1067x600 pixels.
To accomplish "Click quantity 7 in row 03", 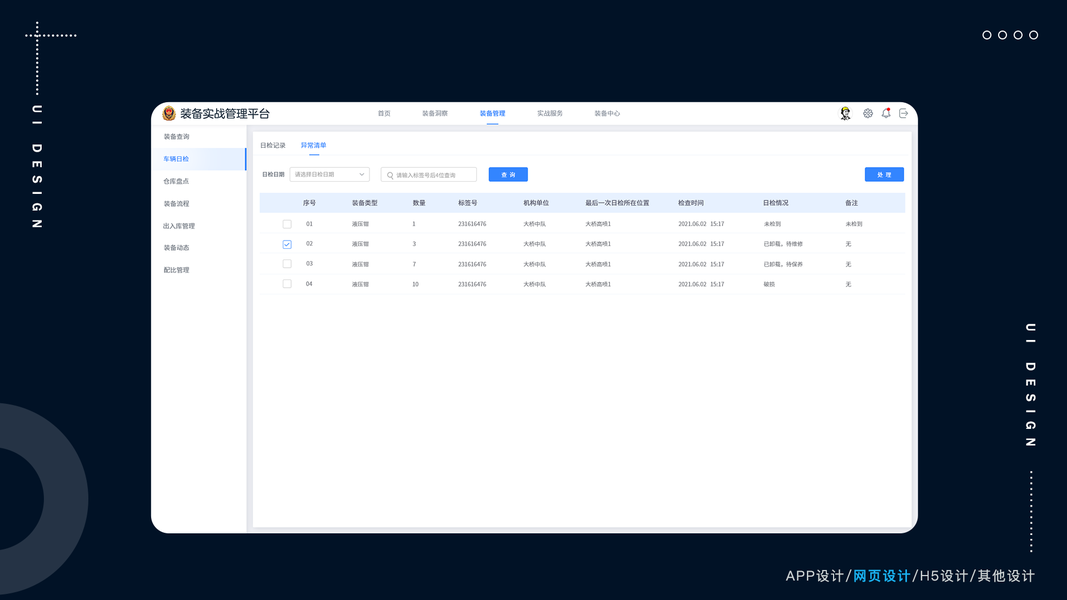I will coord(414,264).
